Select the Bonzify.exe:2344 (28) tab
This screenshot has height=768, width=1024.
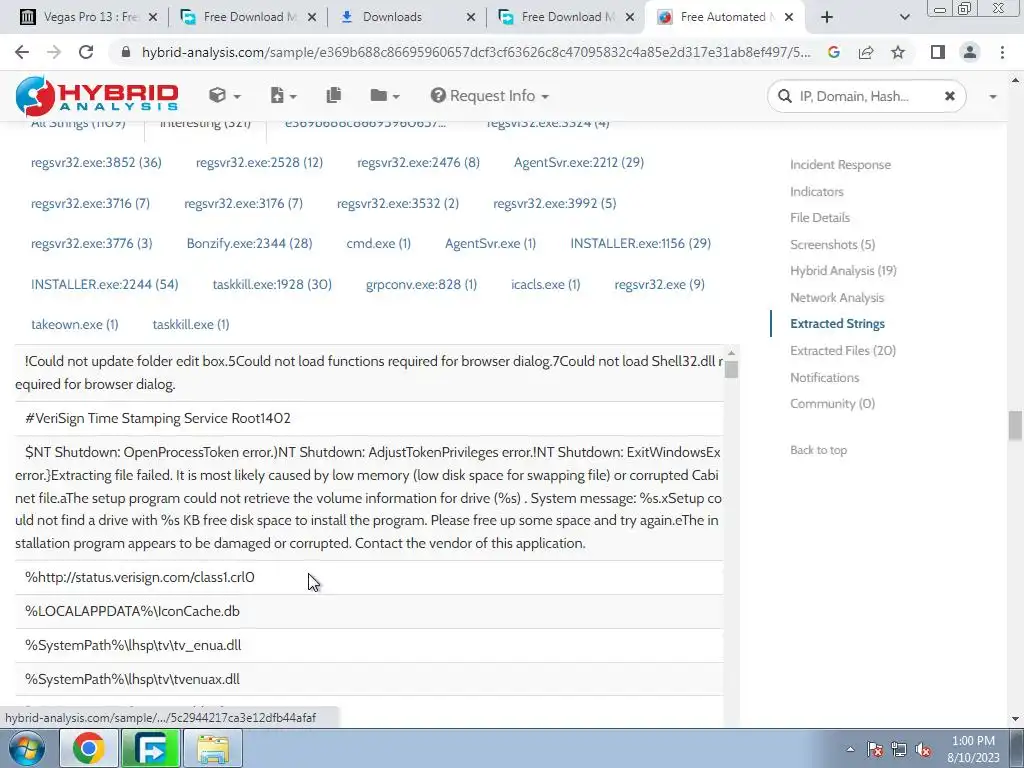[x=249, y=244]
